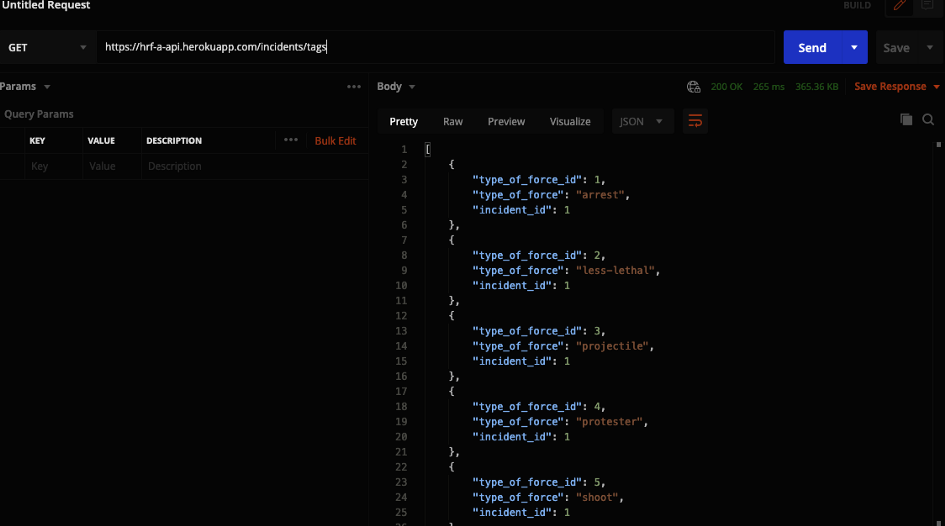Click "incident_id" key on line 5
Image resolution: width=945 pixels, height=526 pixels.
point(512,210)
